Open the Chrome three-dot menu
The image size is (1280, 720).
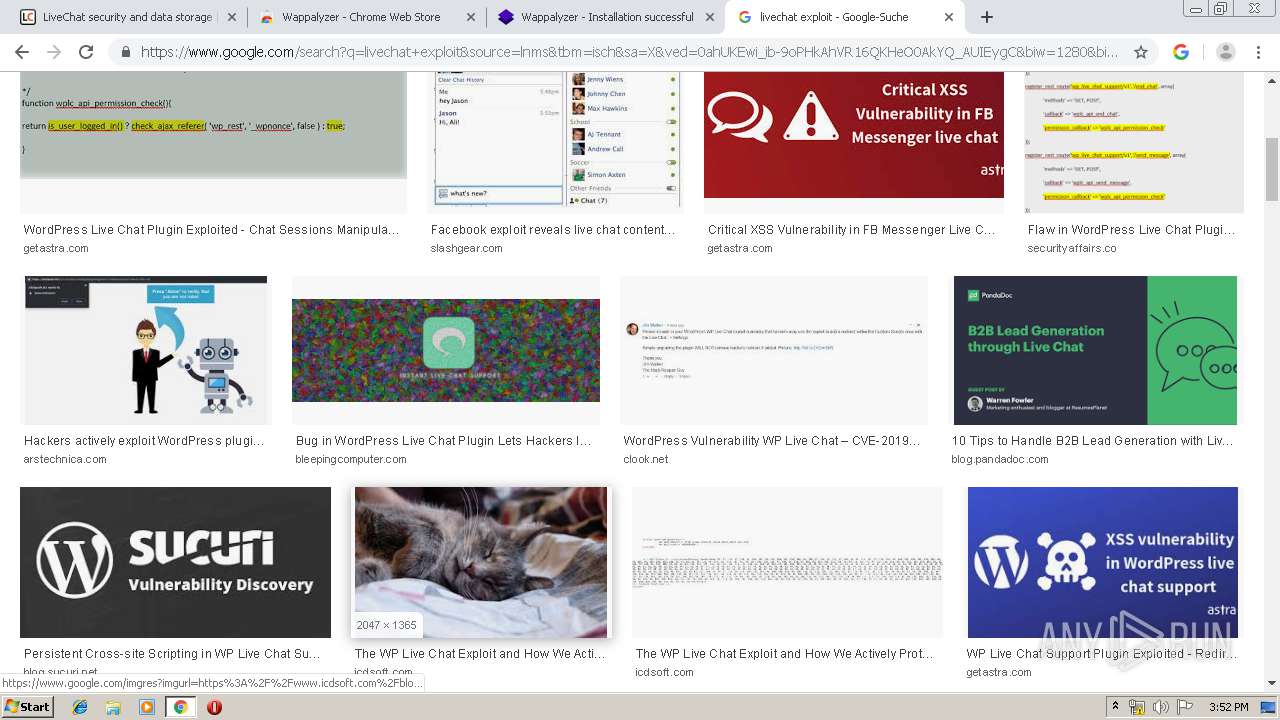(x=1260, y=52)
